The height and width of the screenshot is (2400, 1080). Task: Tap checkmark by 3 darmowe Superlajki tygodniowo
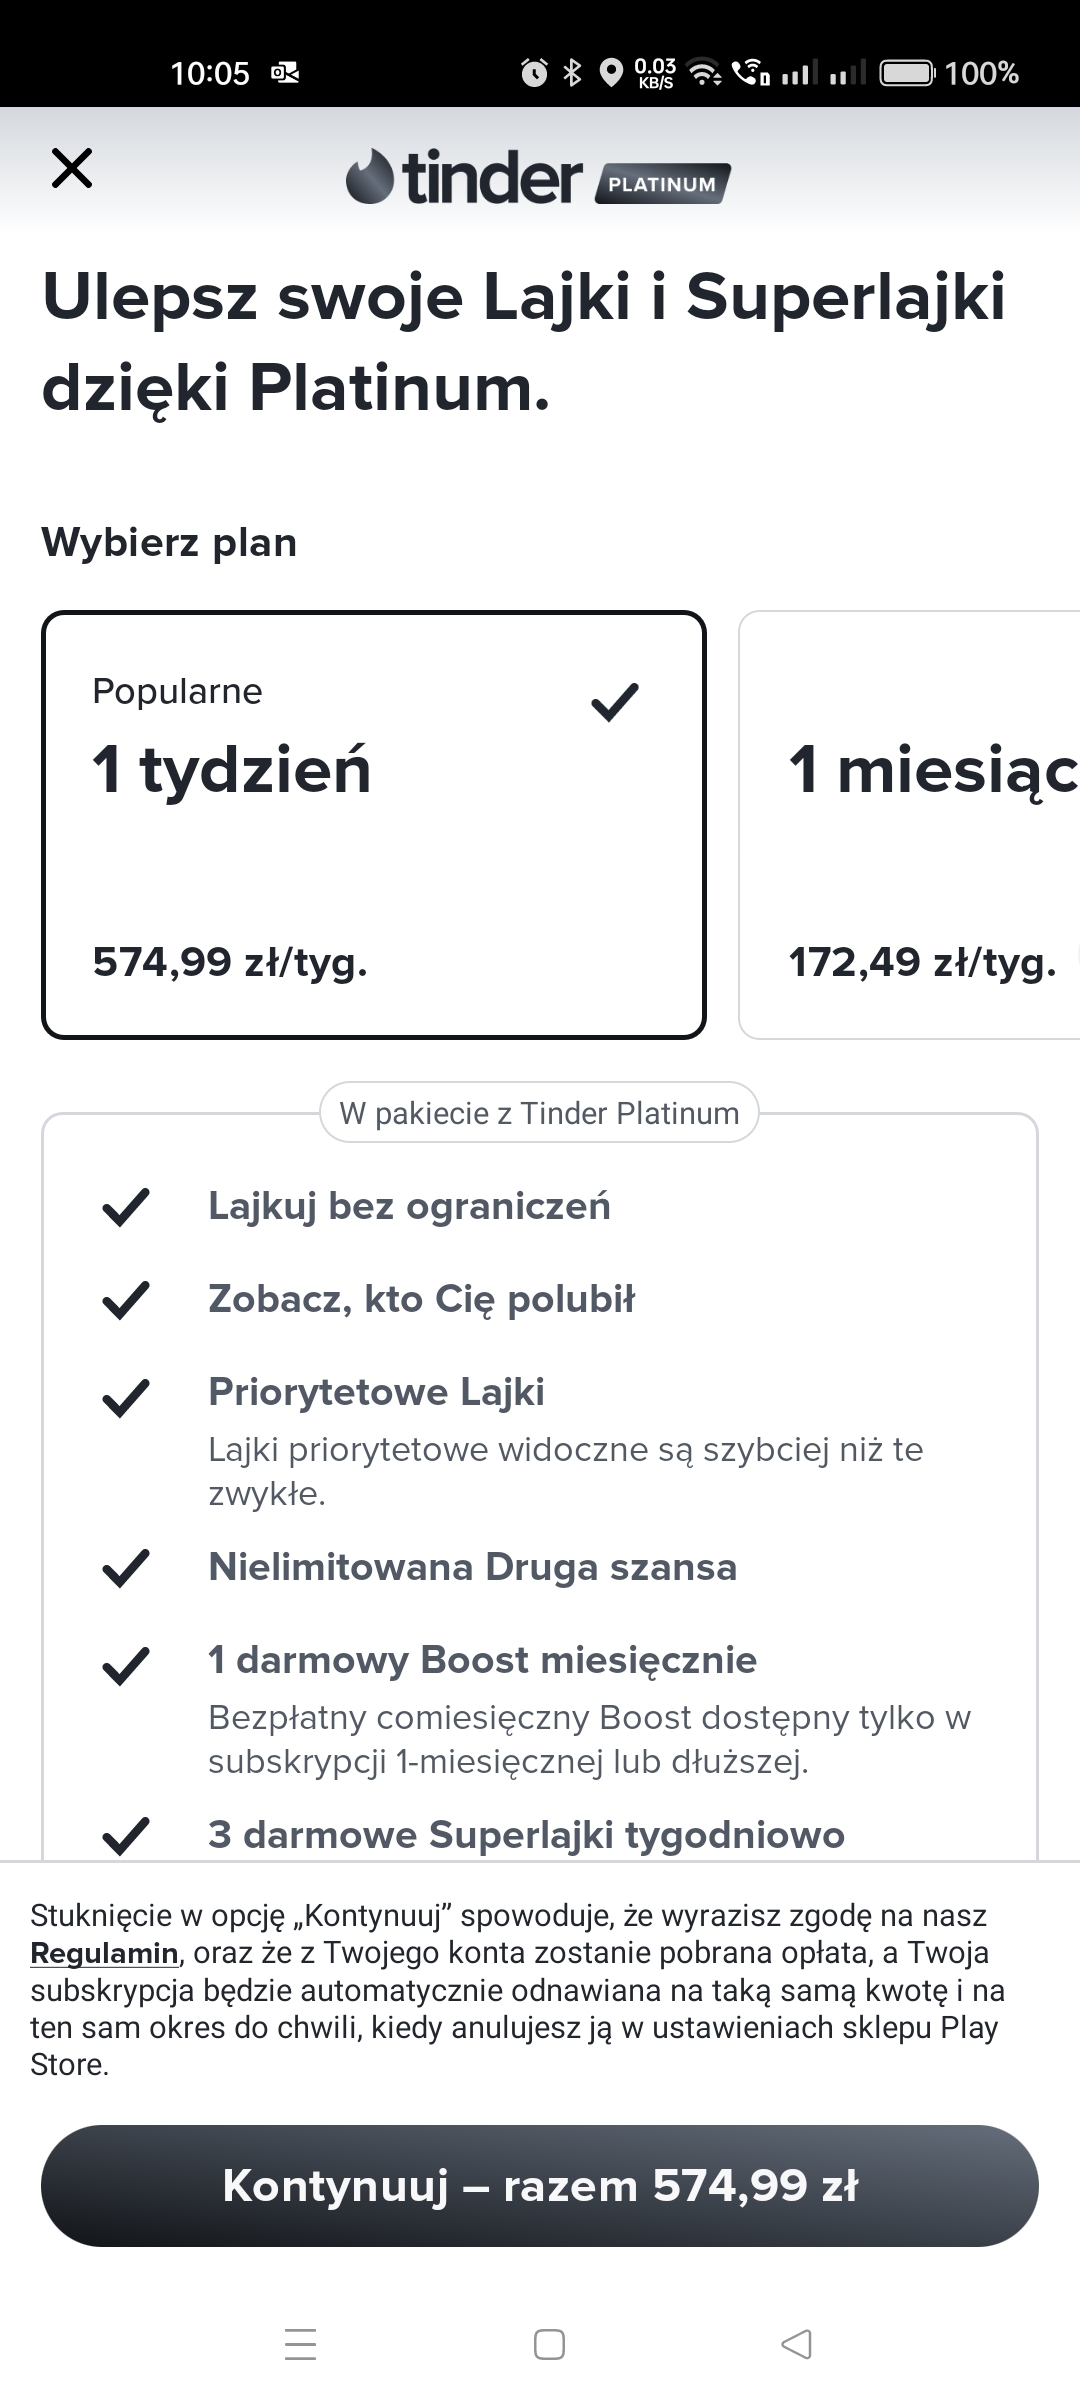[x=126, y=1836]
